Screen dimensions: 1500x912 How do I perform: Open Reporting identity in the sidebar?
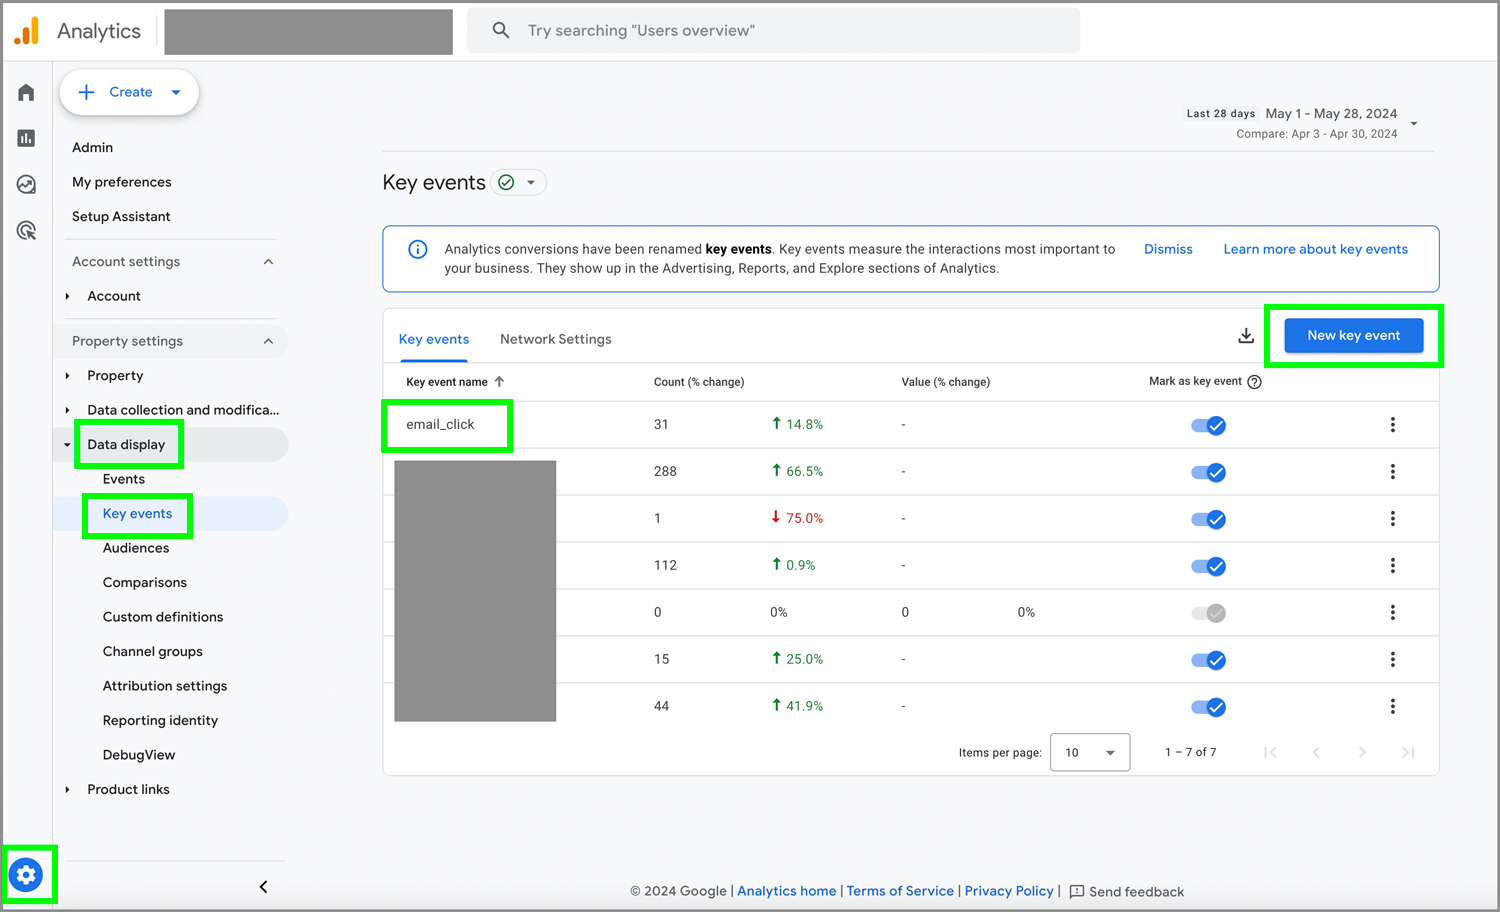click(160, 721)
